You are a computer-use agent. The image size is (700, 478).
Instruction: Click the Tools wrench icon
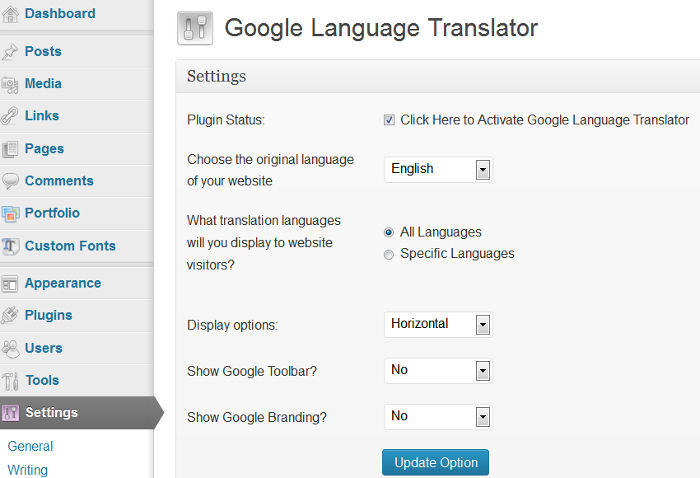click(10, 381)
